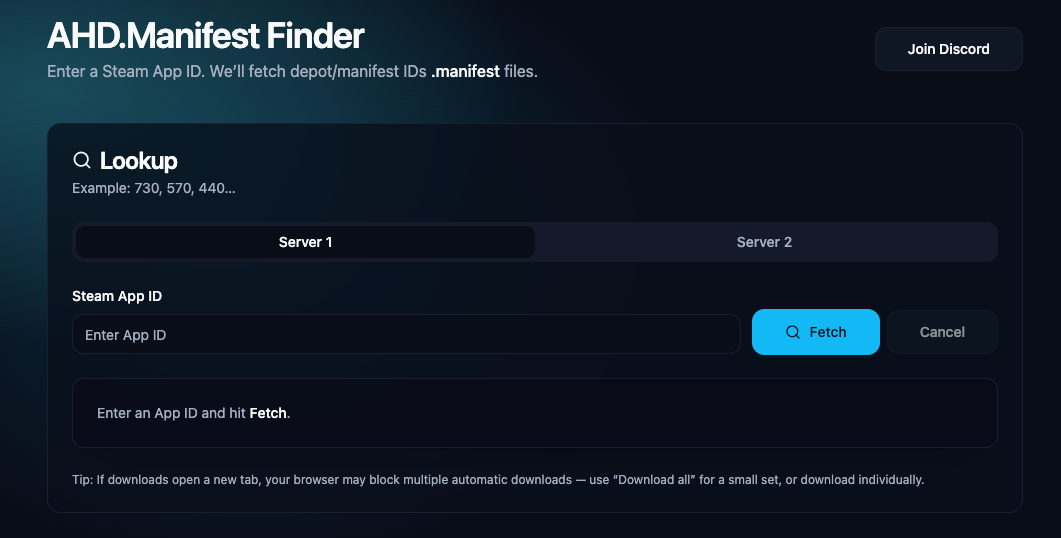Click the AHD.Manifest Finder title
Screen dimensions: 1061x538
point(206,37)
